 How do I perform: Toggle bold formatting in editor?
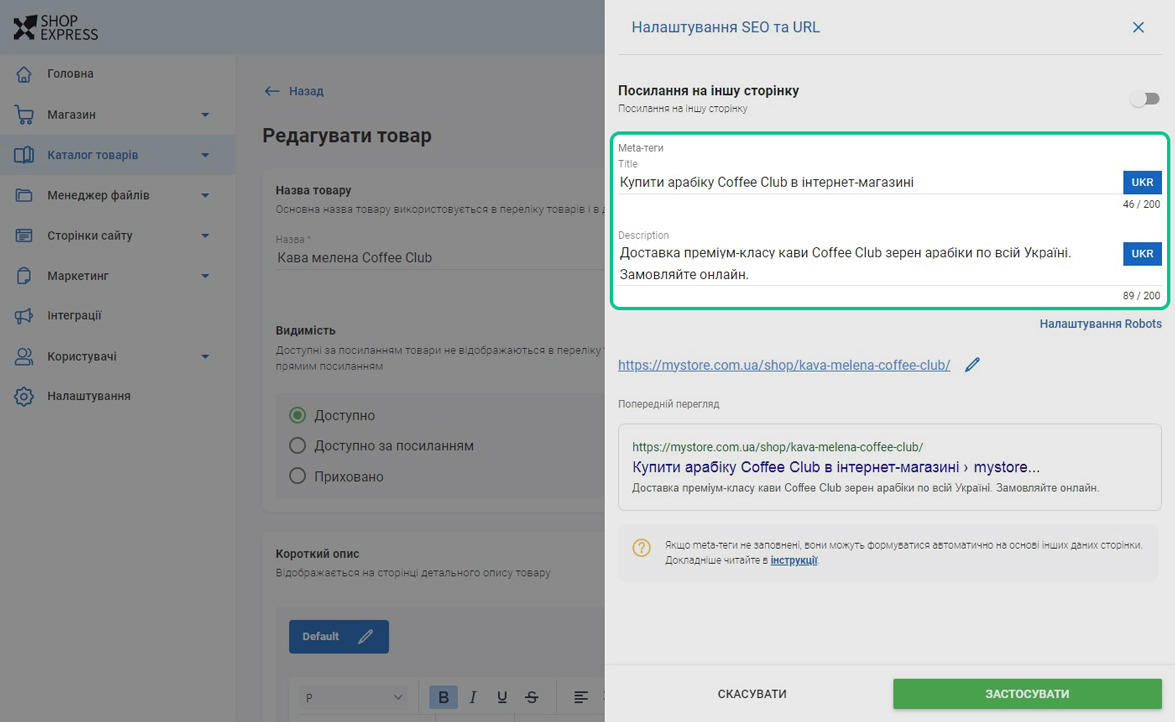pos(443,697)
